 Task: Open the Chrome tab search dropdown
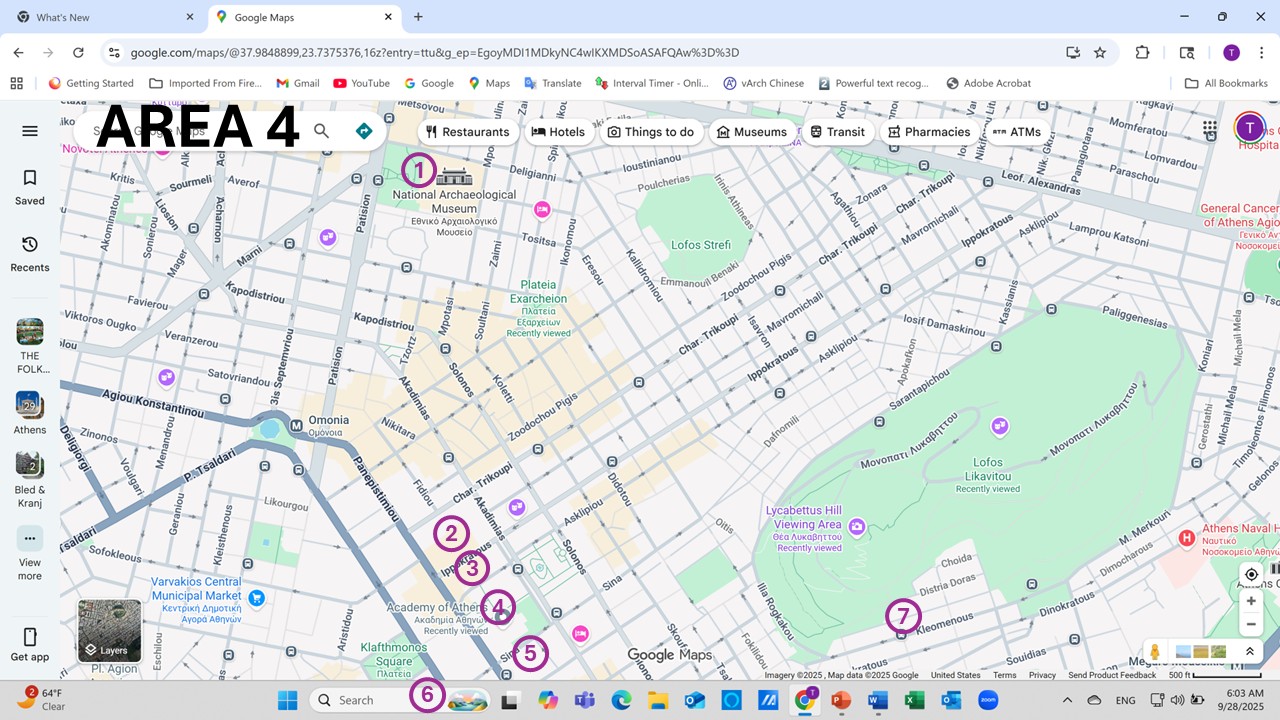click(24, 17)
